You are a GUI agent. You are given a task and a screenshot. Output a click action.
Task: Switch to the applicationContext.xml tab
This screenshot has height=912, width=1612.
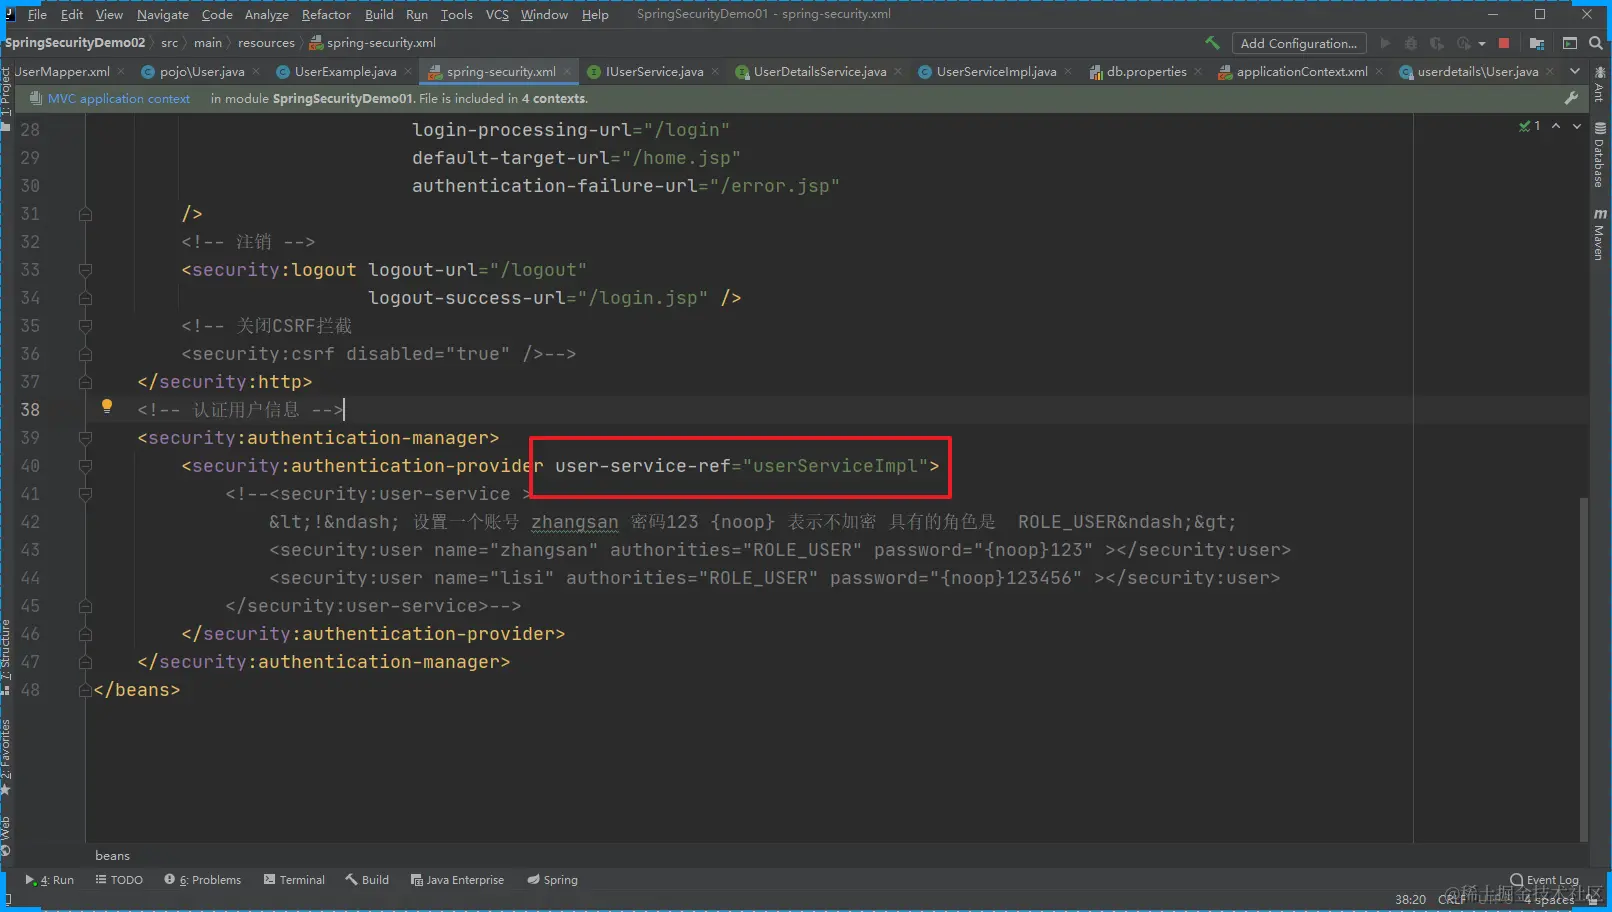pyautogui.click(x=1301, y=71)
